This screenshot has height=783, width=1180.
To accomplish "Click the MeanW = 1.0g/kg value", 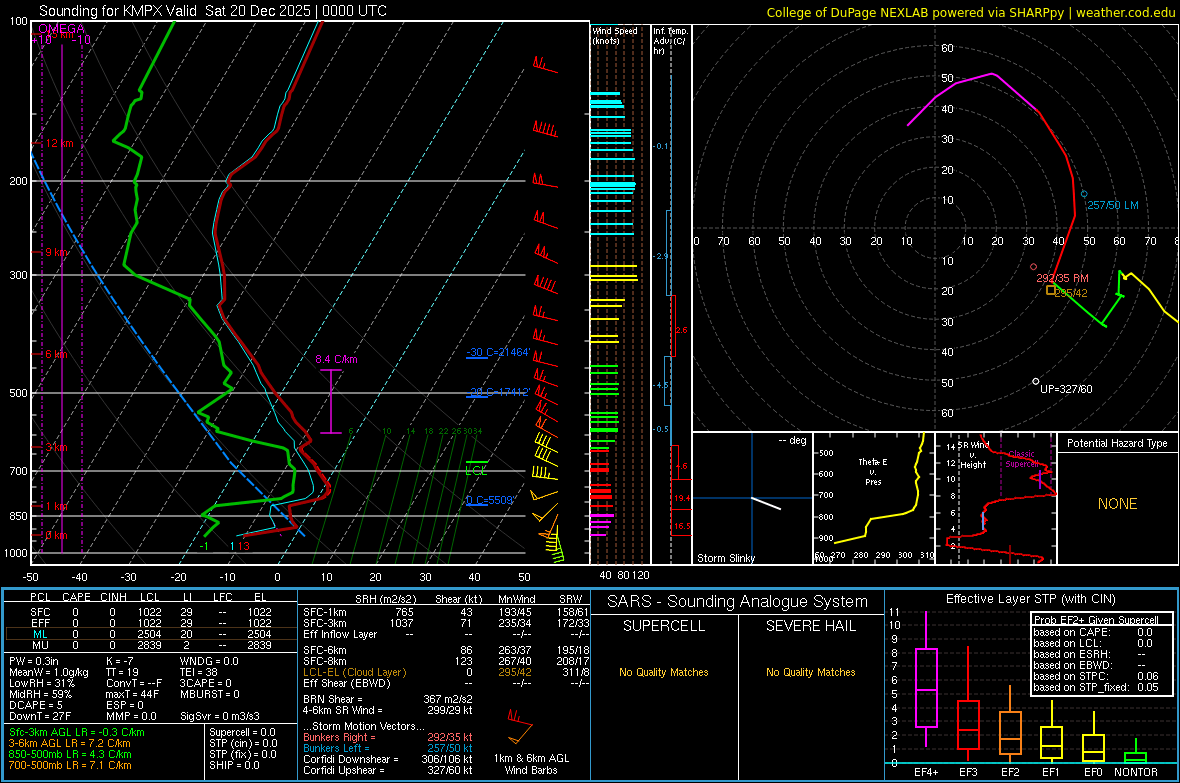I will (x=49, y=672).
